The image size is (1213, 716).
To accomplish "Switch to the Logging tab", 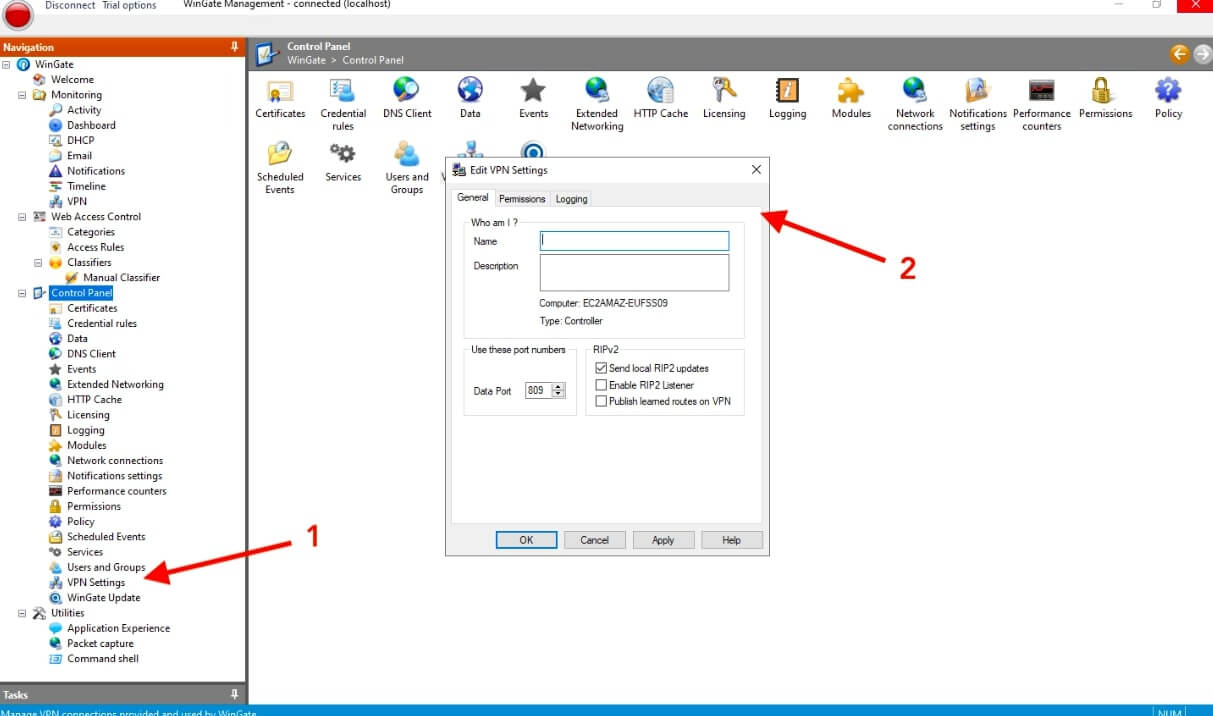I will click(x=571, y=199).
